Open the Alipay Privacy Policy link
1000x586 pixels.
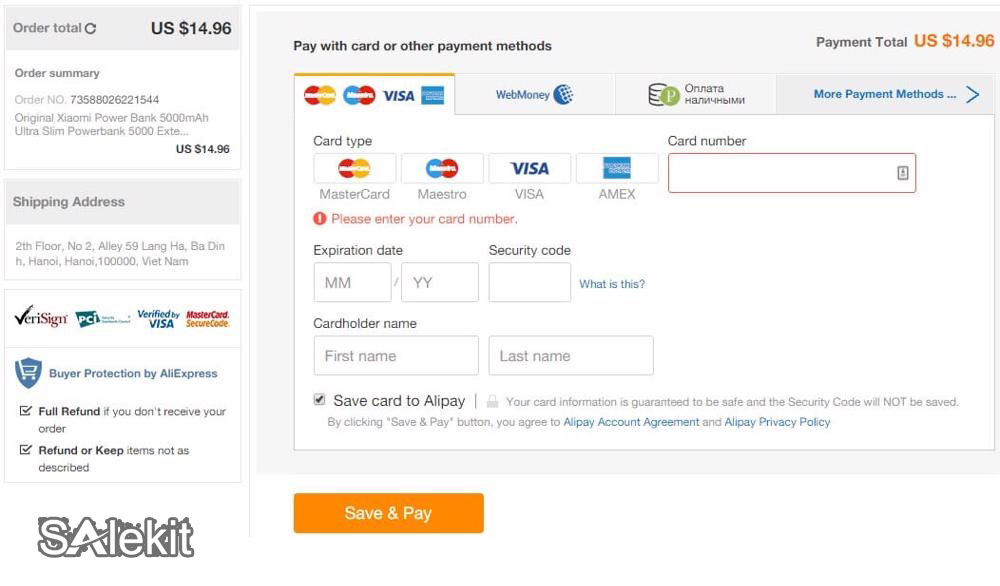click(777, 422)
